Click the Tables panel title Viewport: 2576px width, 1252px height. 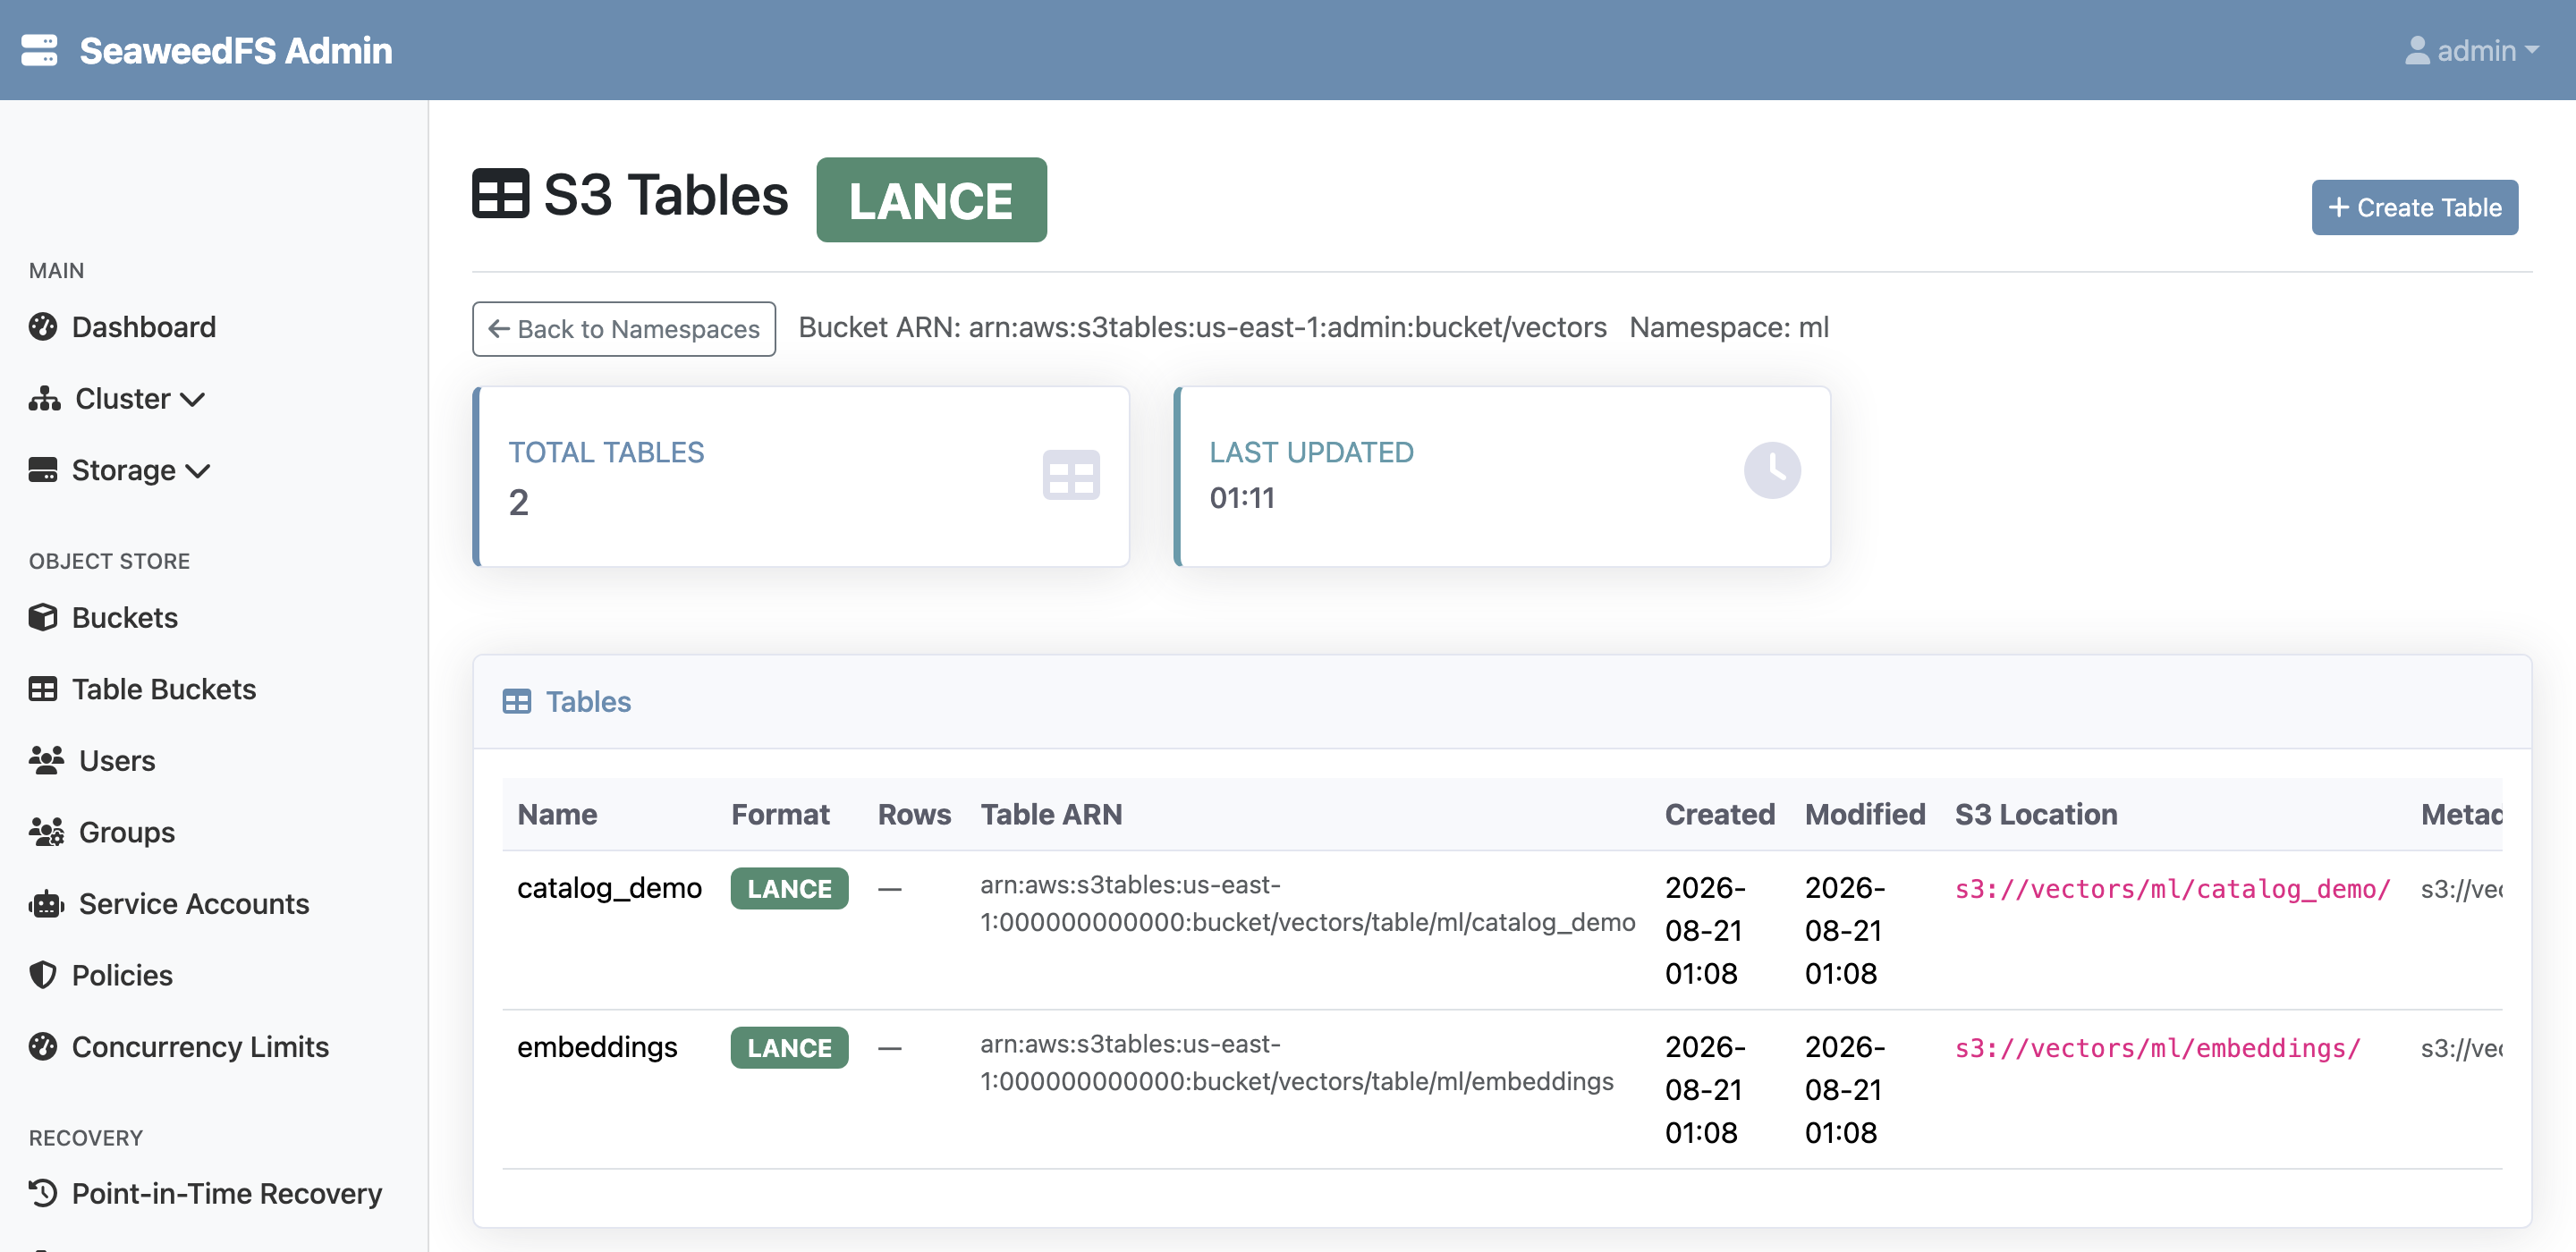tap(588, 702)
